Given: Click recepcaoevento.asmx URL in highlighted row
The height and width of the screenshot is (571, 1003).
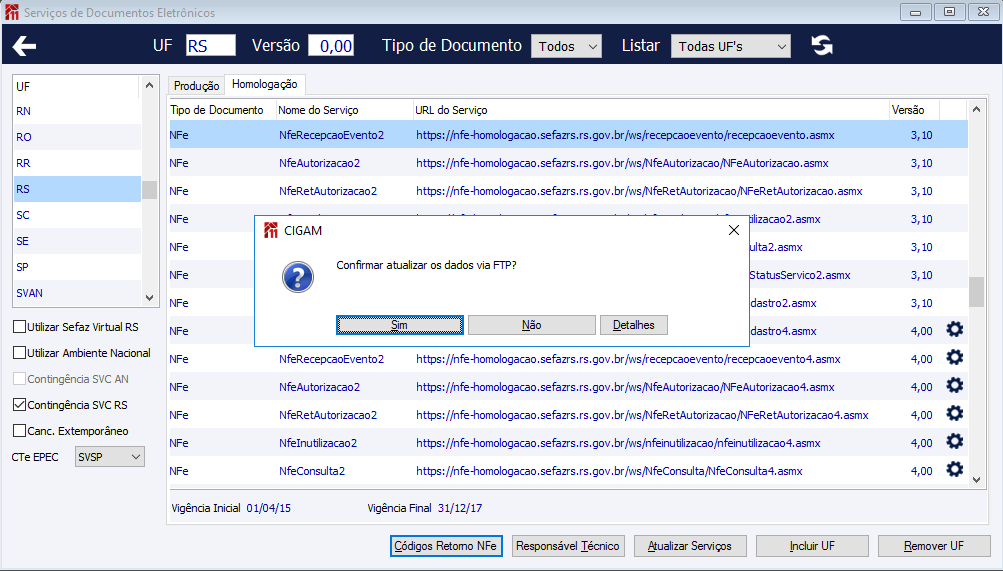Looking at the screenshot, I should point(625,135).
